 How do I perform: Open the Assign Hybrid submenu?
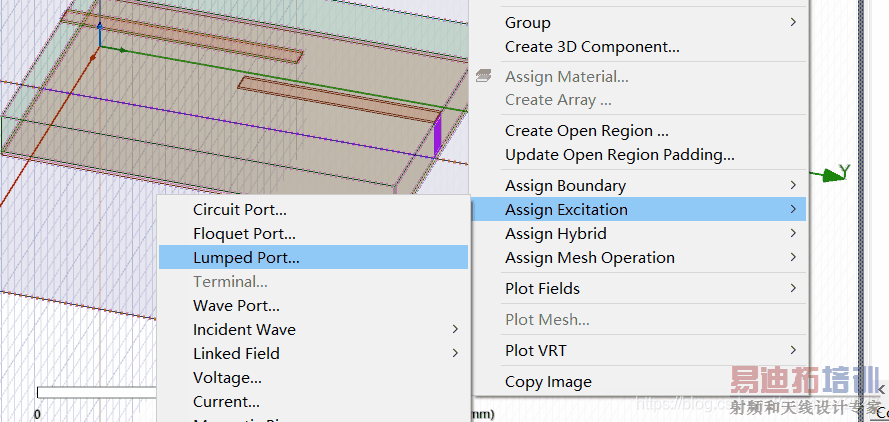click(x=640, y=234)
